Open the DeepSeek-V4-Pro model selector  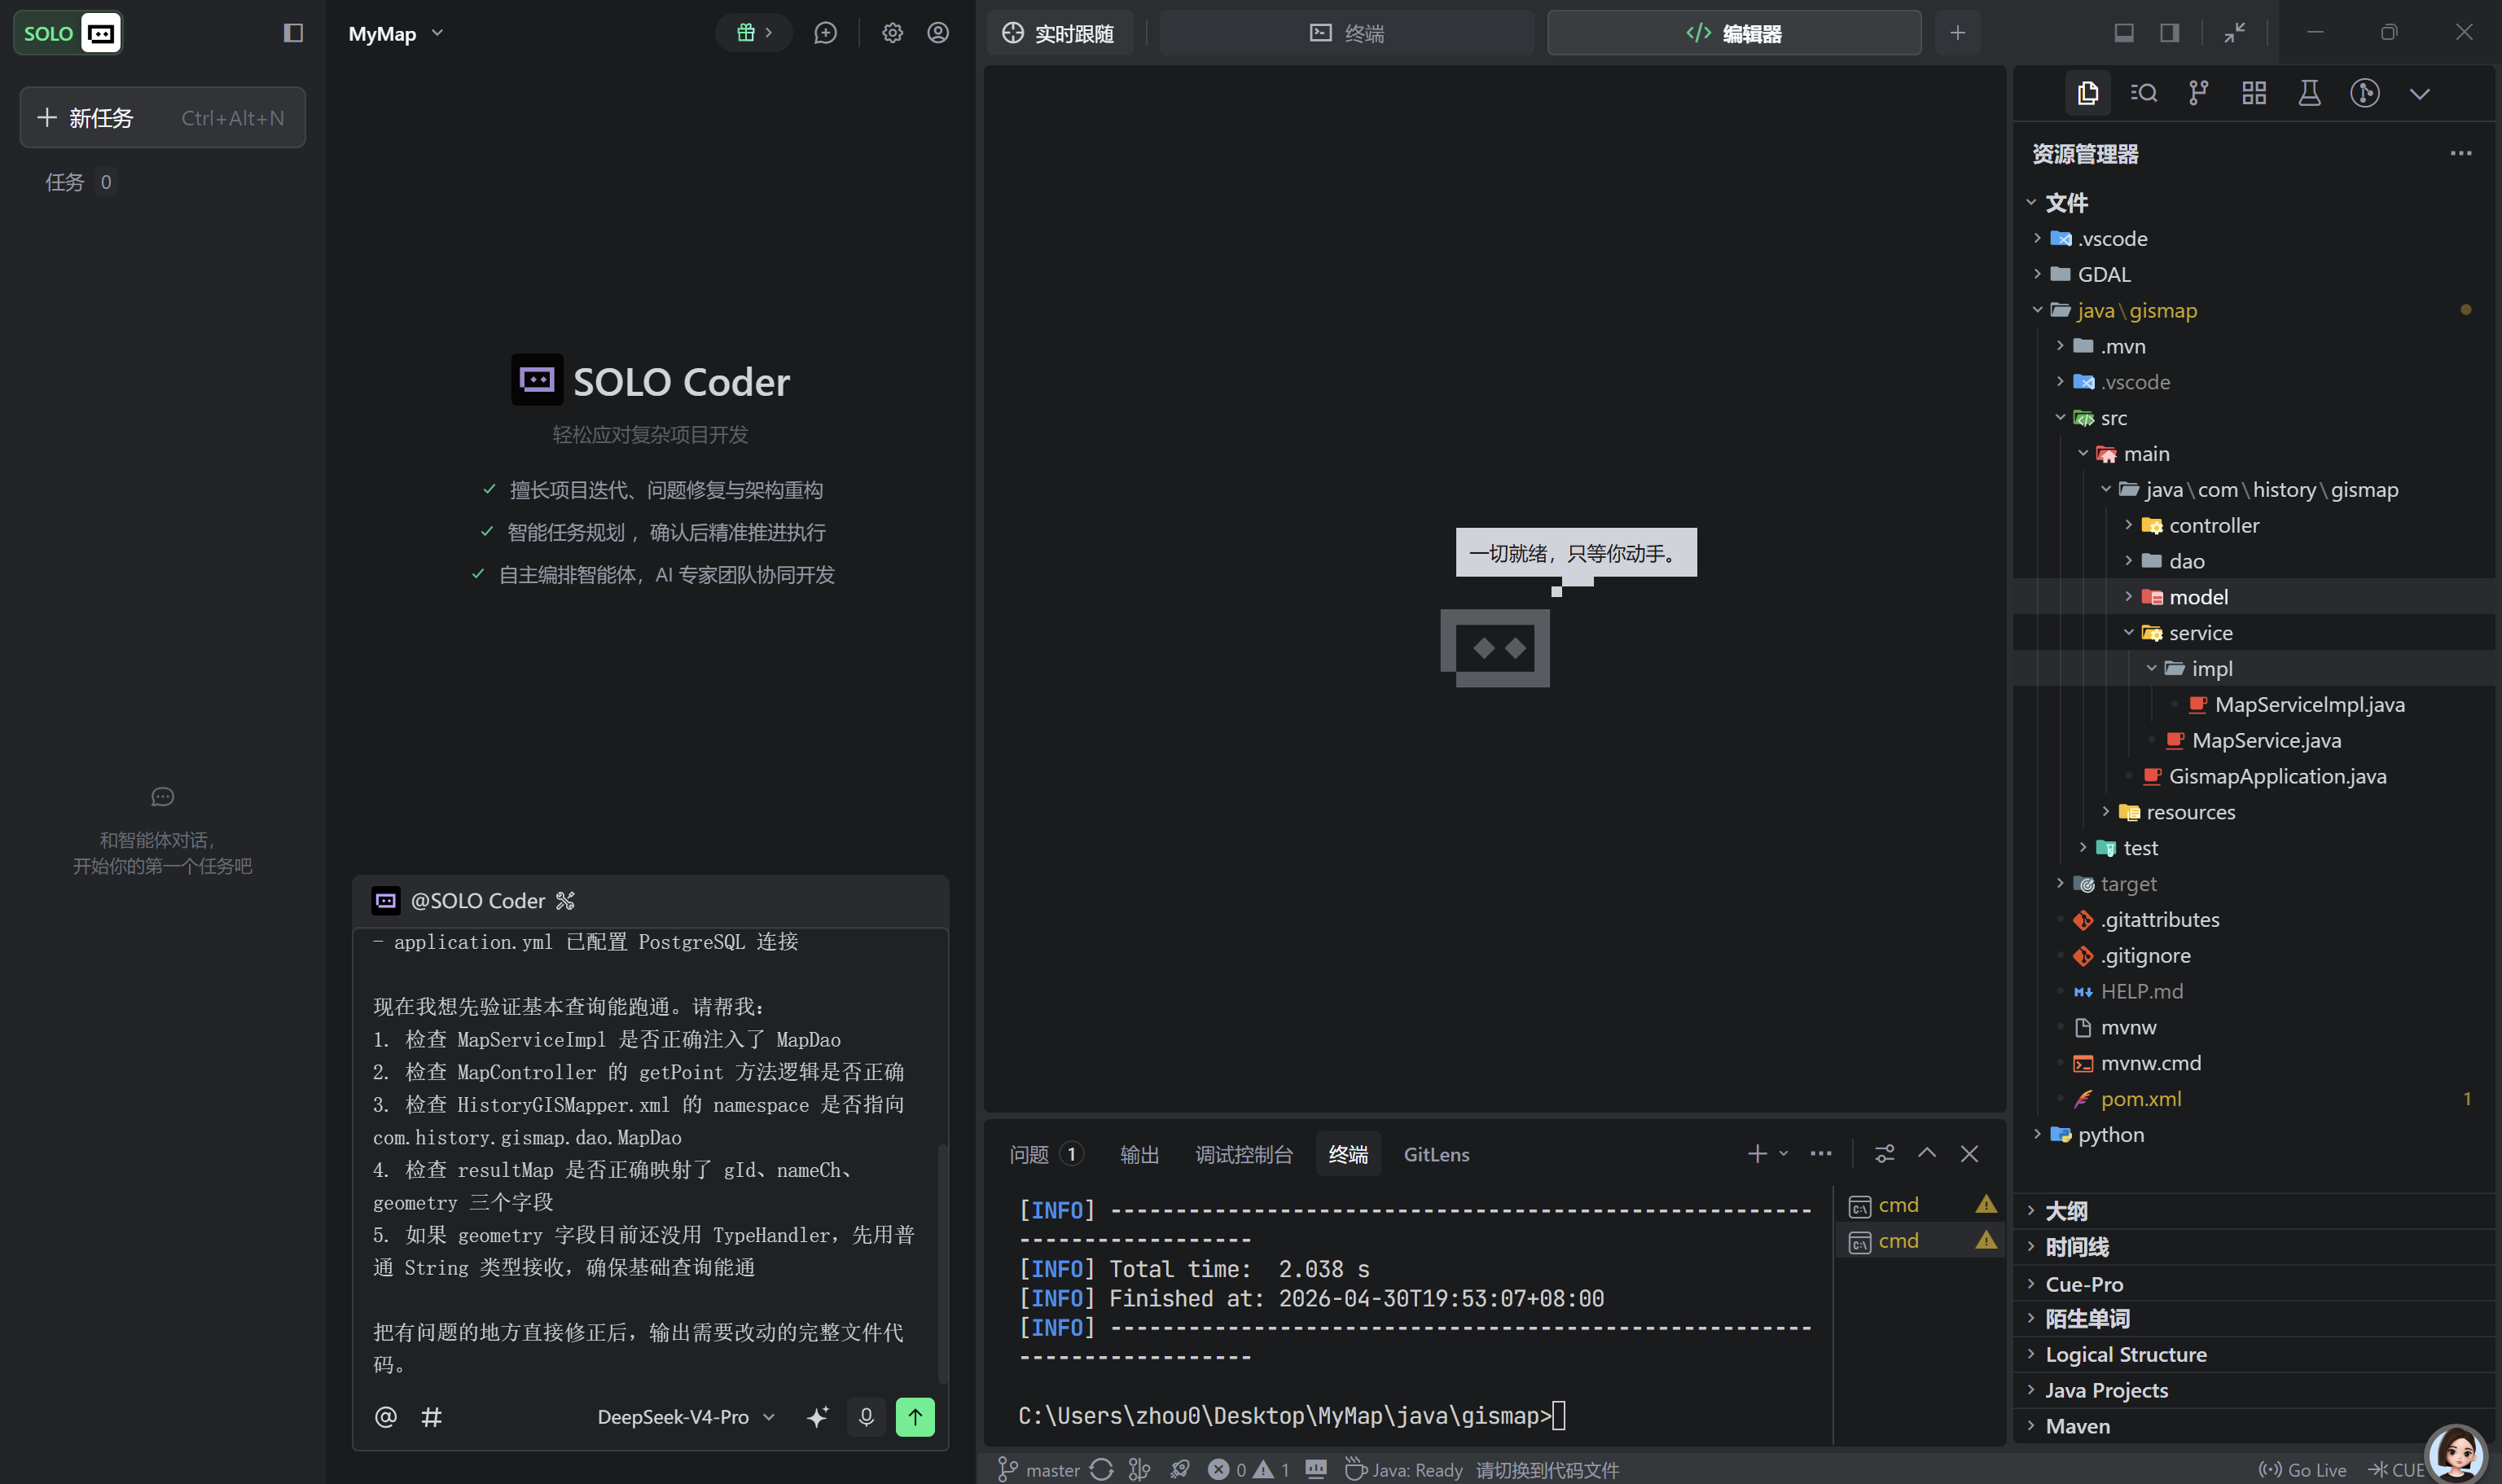(686, 1417)
